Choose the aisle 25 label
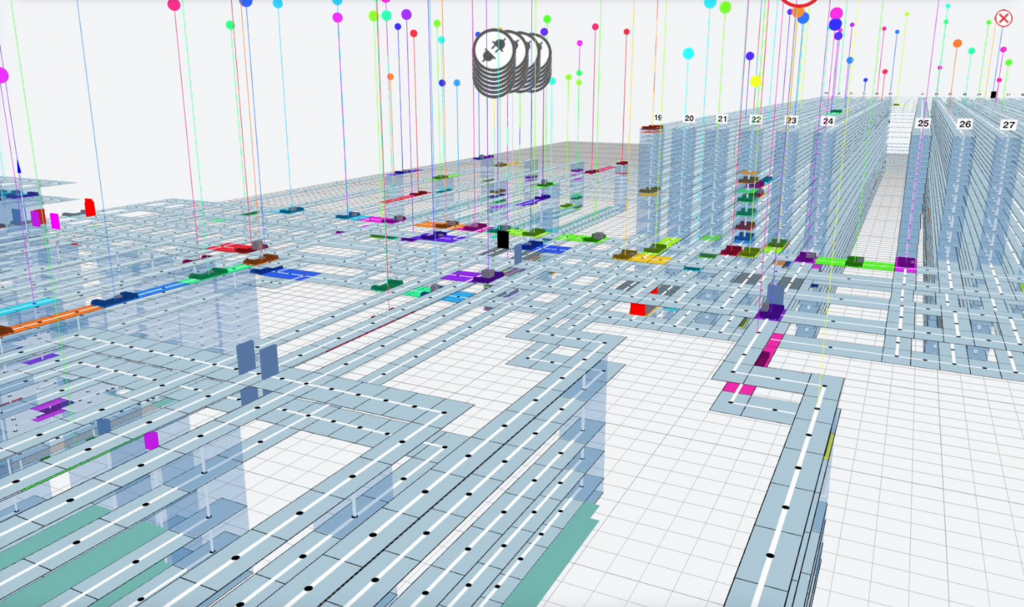This screenshot has width=1024, height=607. (x=923, y=123)
